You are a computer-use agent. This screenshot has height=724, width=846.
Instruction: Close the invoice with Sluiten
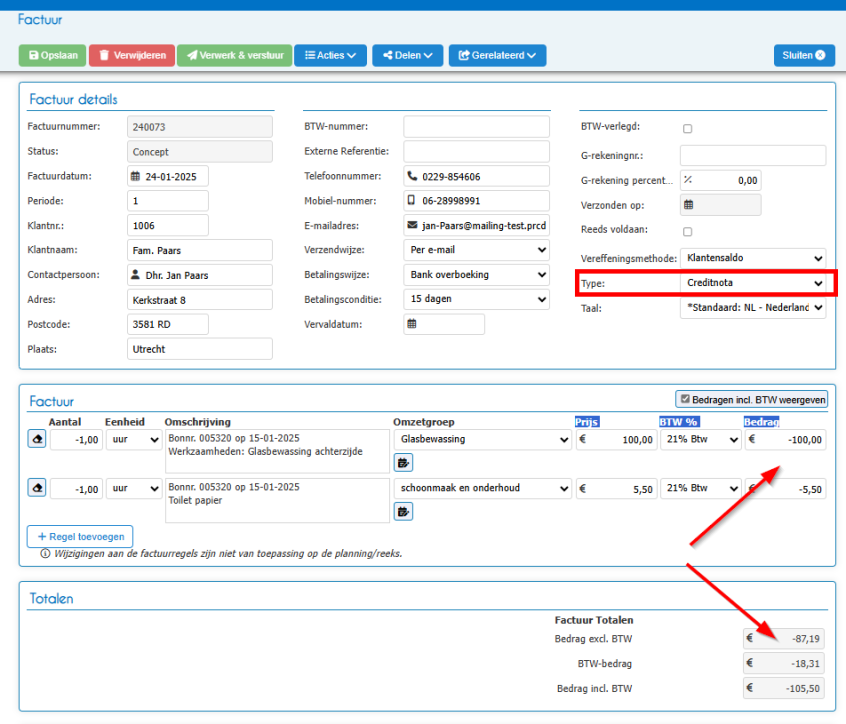coord(804,55)
